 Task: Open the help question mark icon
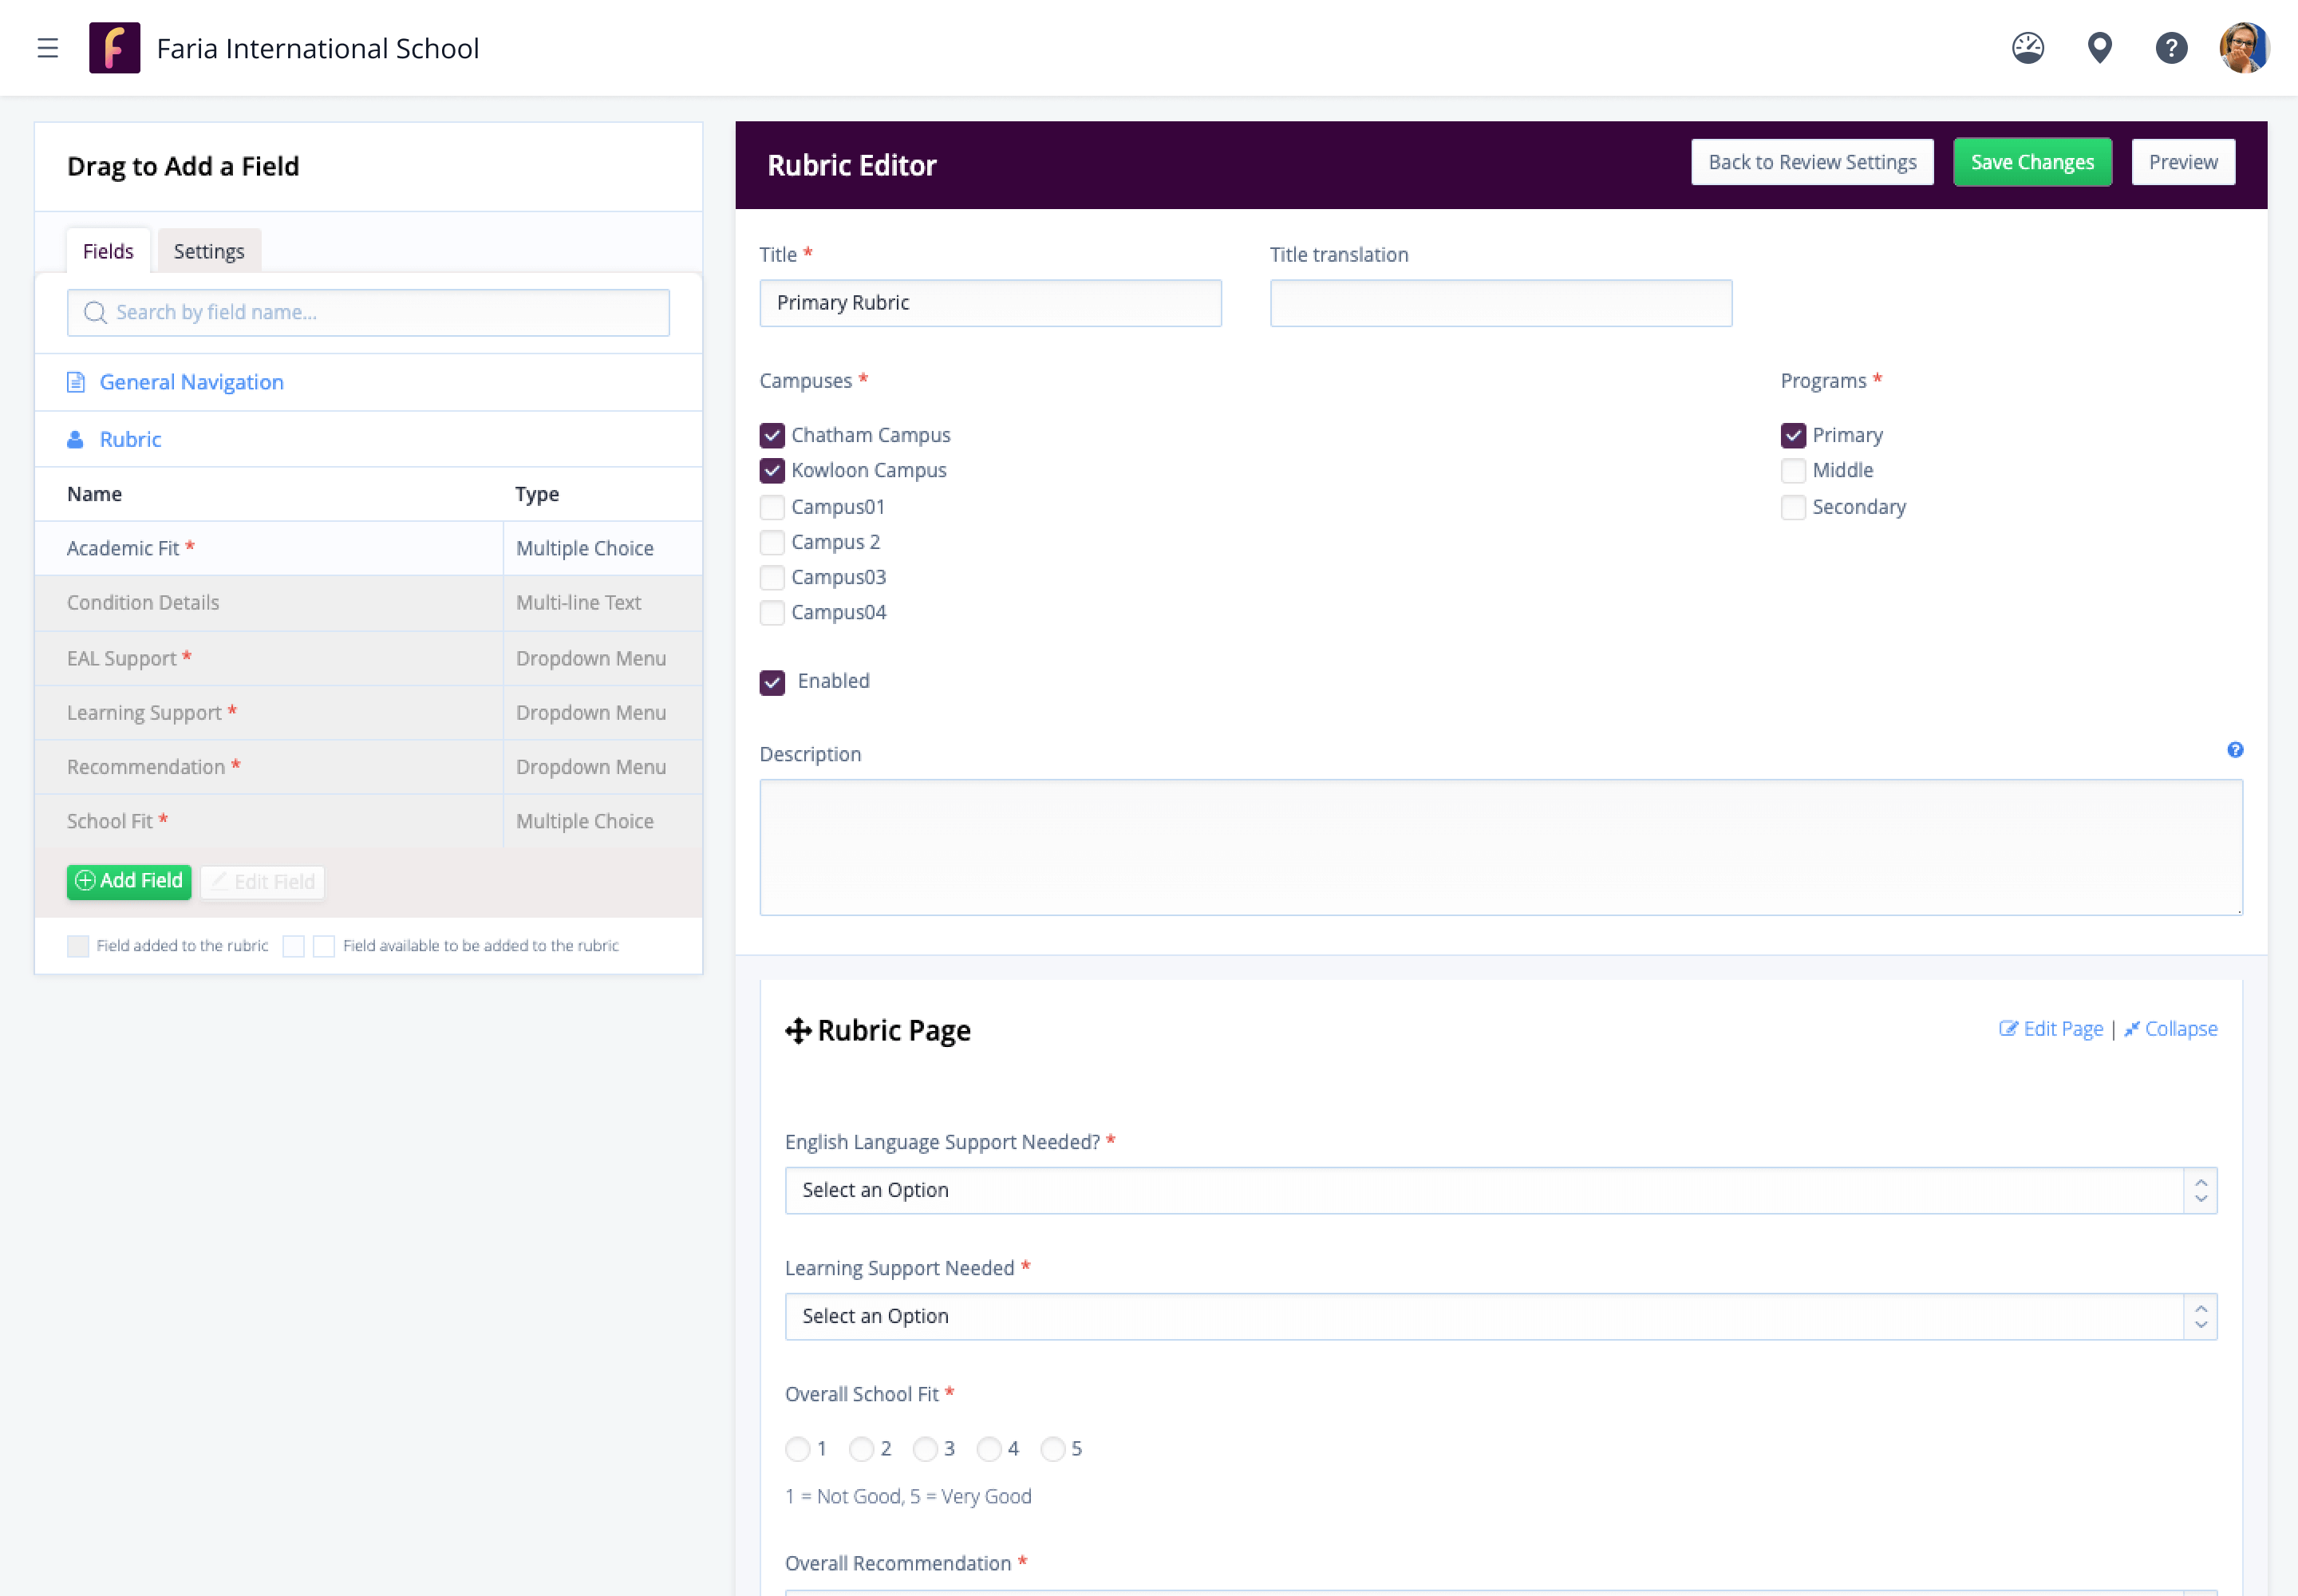coord(2170,48)
